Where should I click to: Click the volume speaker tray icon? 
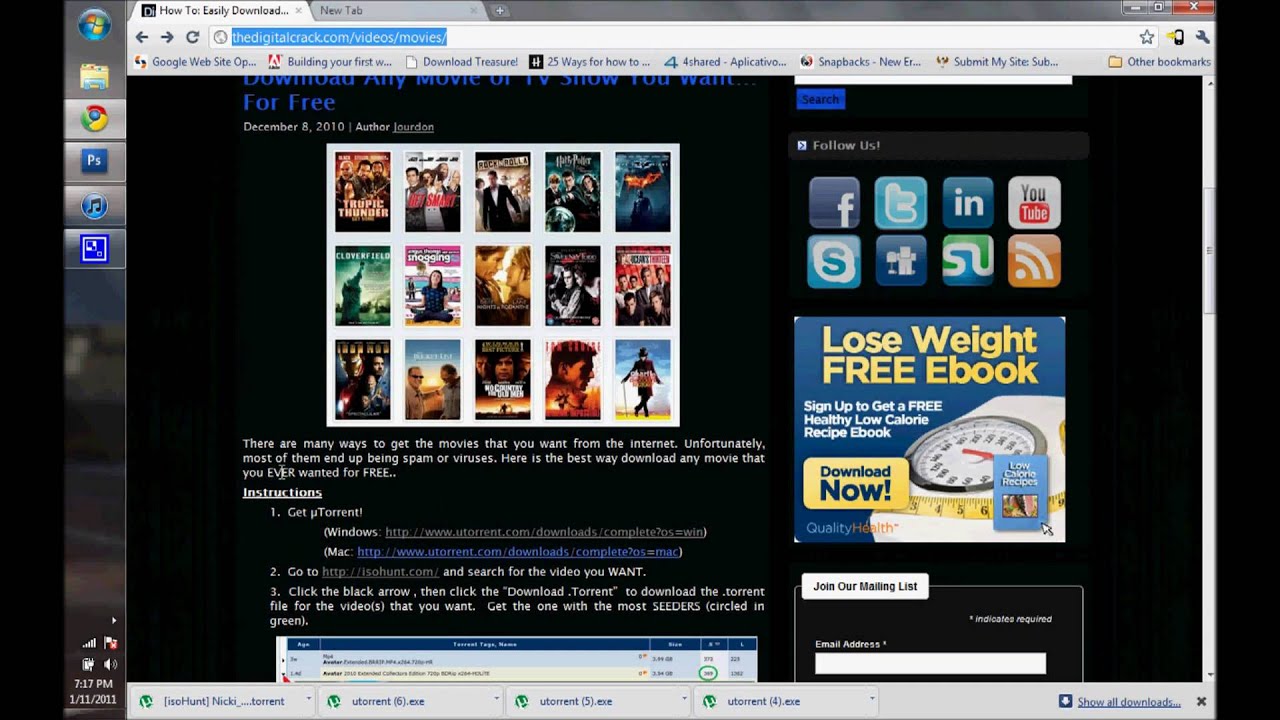pyautogui.click(x=110, y=664)
